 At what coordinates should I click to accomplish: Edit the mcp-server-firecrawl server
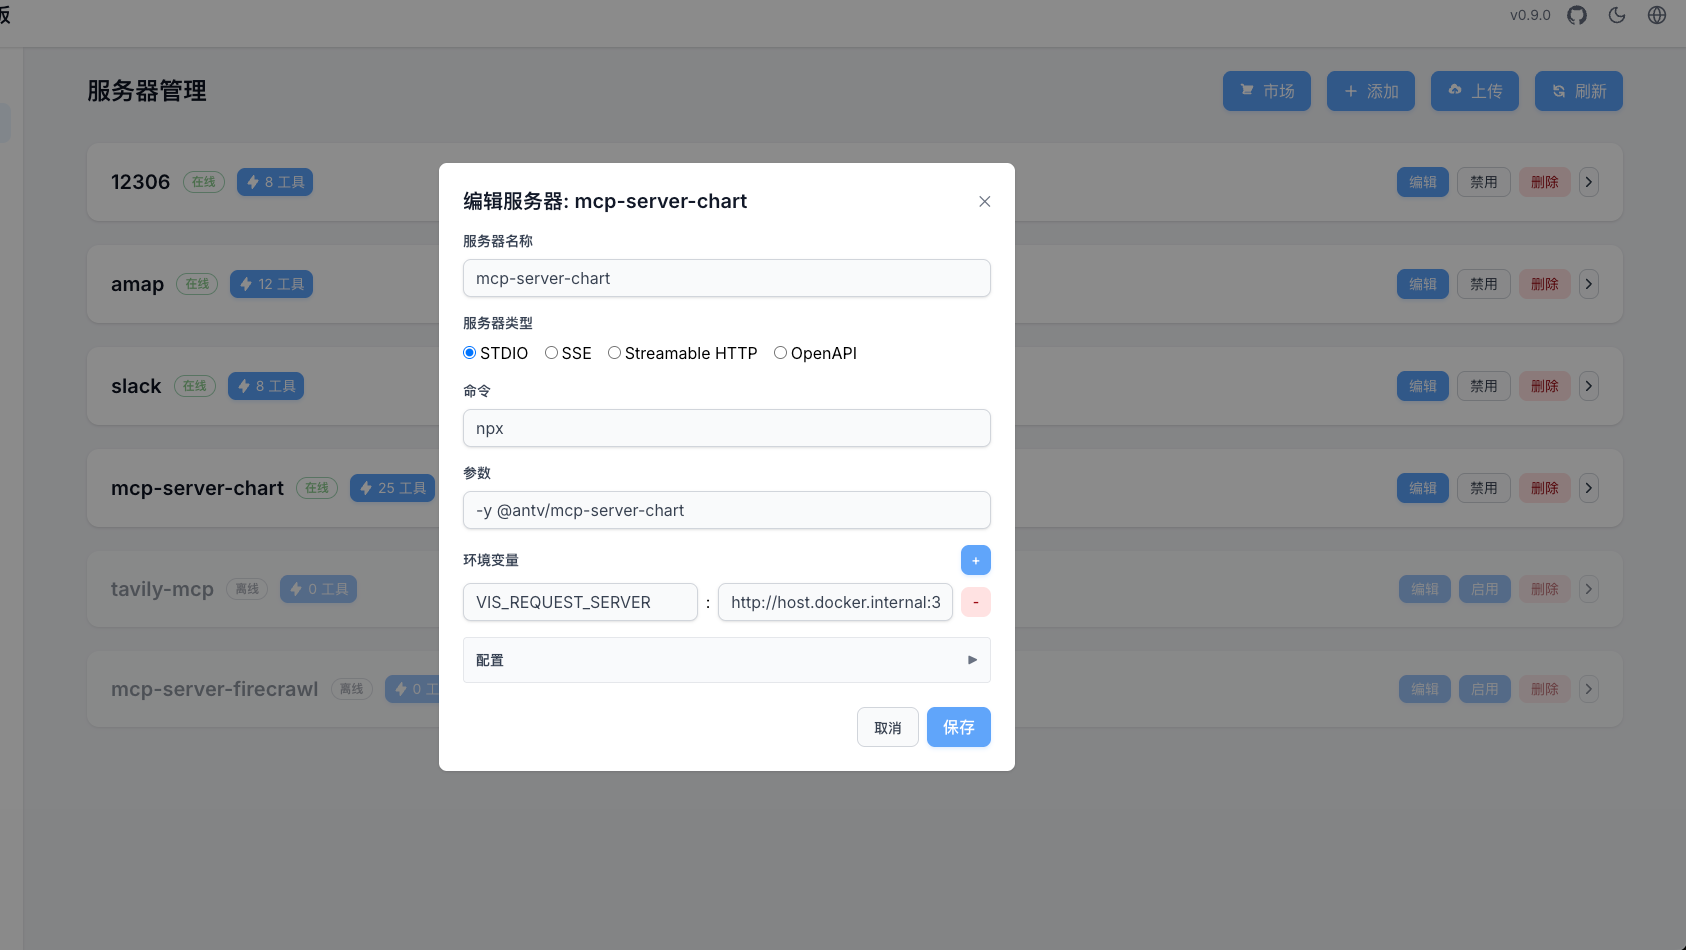tap(1425, 689)
